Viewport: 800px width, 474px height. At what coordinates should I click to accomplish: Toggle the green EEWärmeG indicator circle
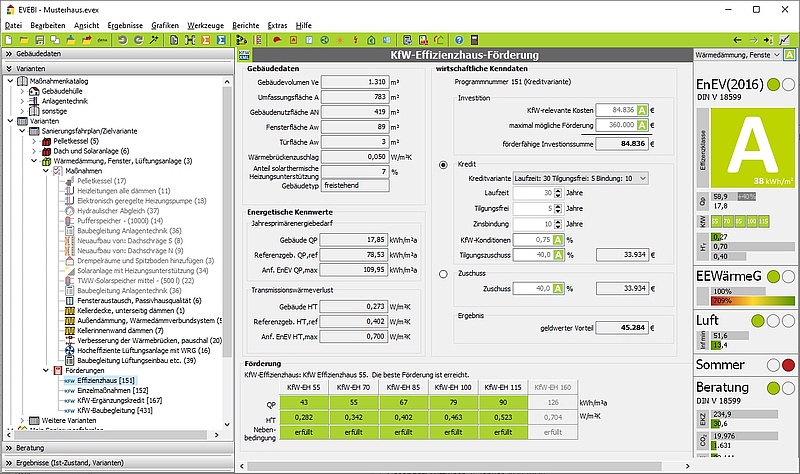(773, 277)
